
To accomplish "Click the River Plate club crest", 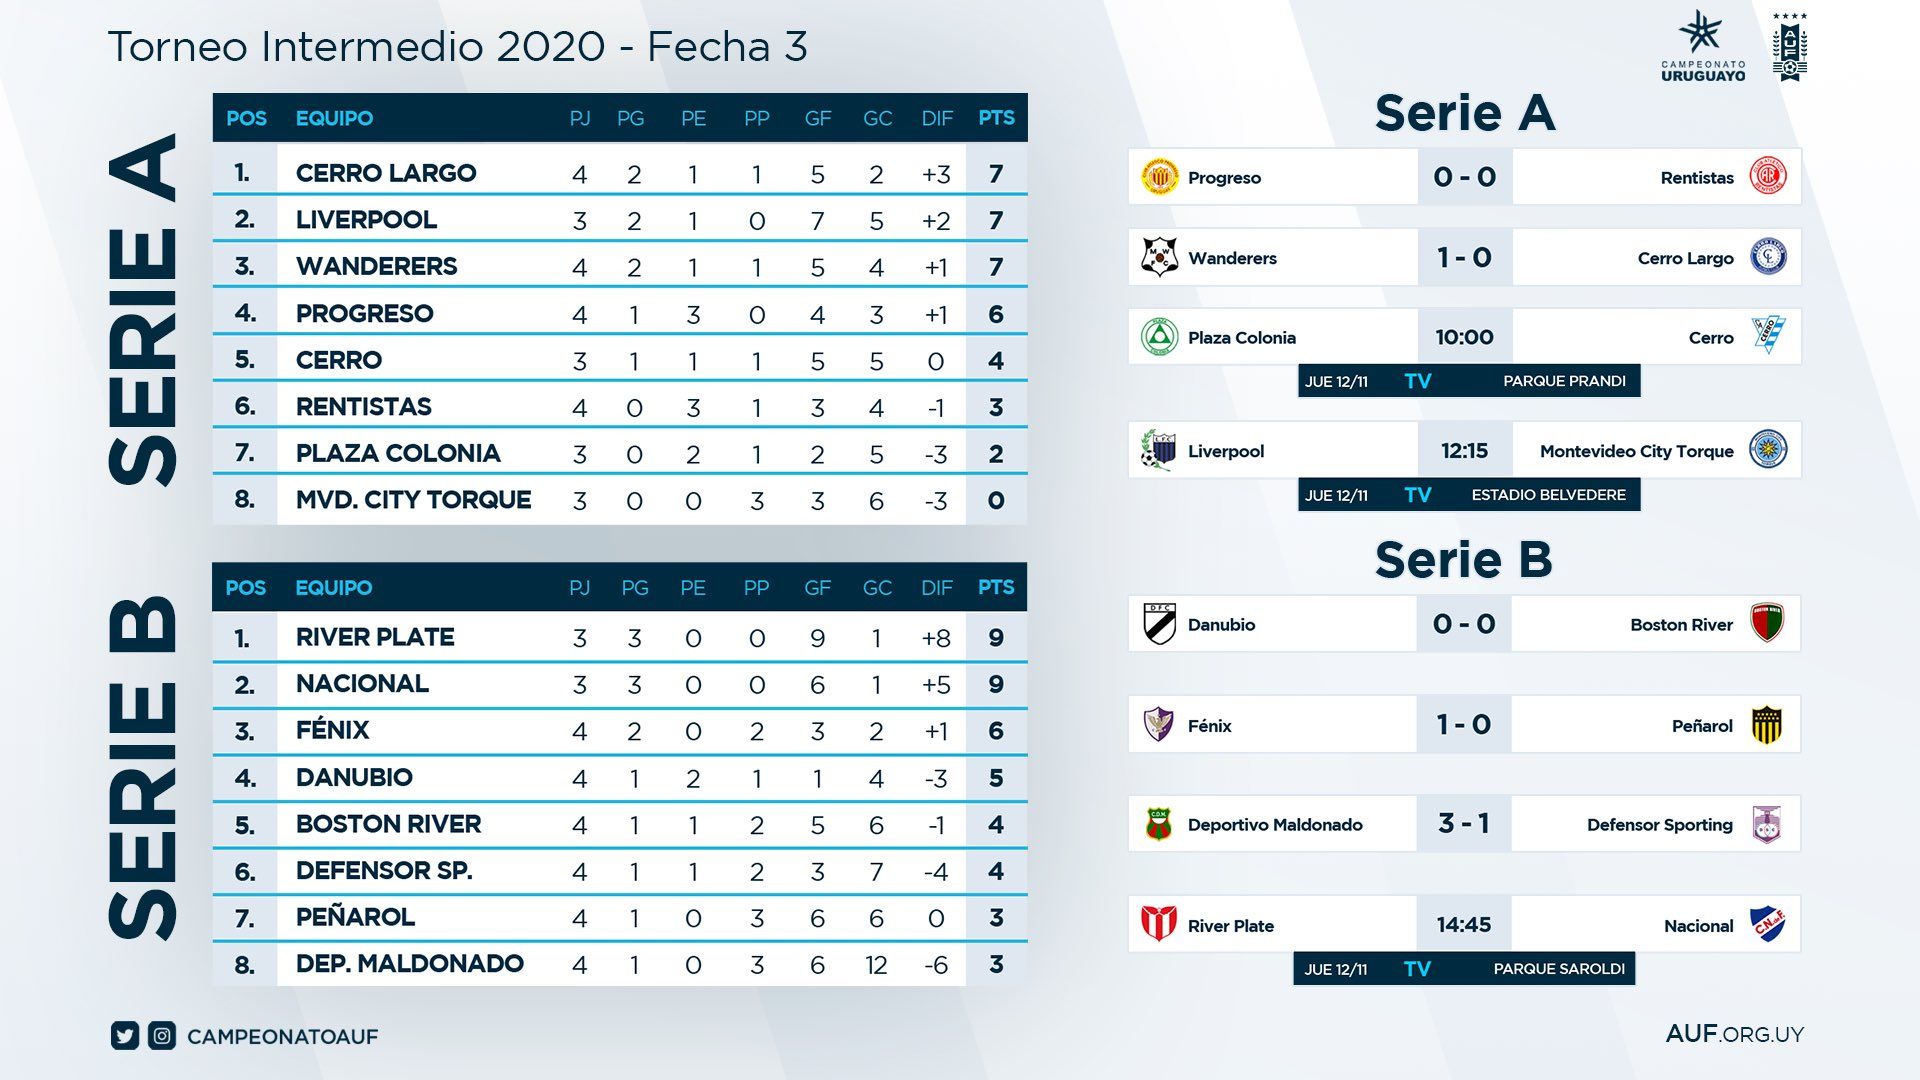I will (x=1160, y=925).
